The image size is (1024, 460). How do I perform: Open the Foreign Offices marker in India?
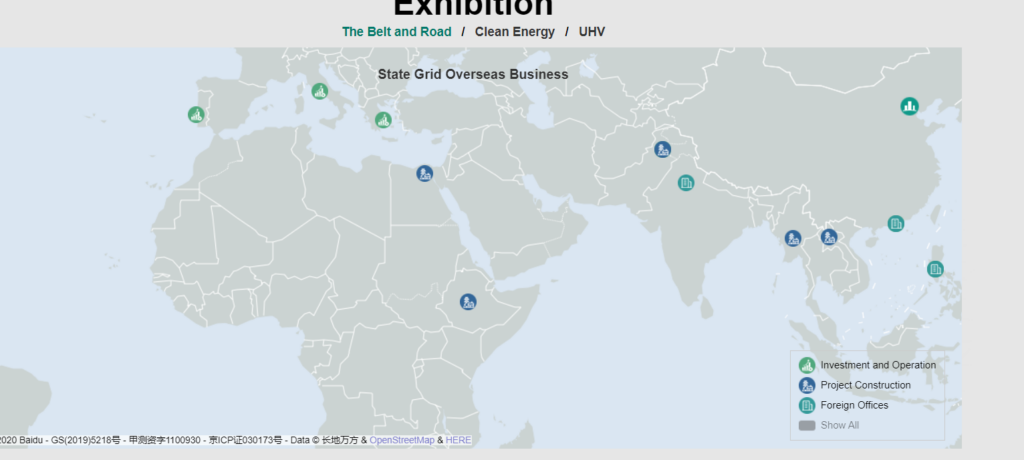686,183
